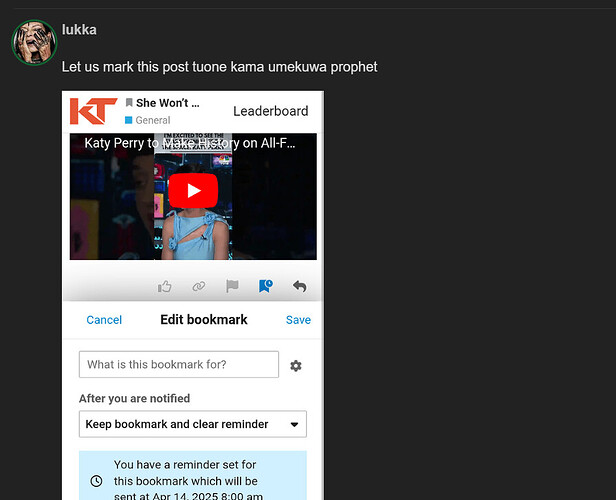The width and height of the screenshot is (616, 500).
Task: Open the lukka username link
Action: click(79, 30)
